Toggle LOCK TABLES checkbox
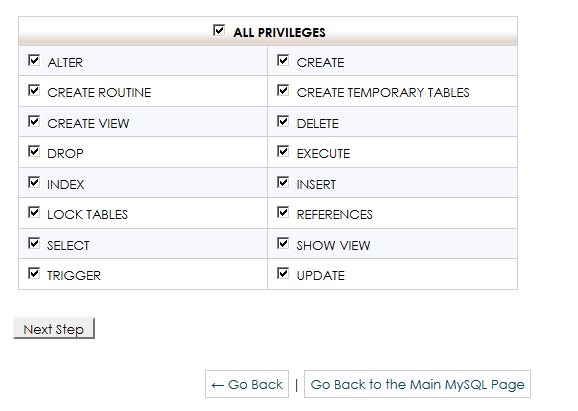Image resolution: width=578 pixels, height=411 pixels. (x=34, y=212)
